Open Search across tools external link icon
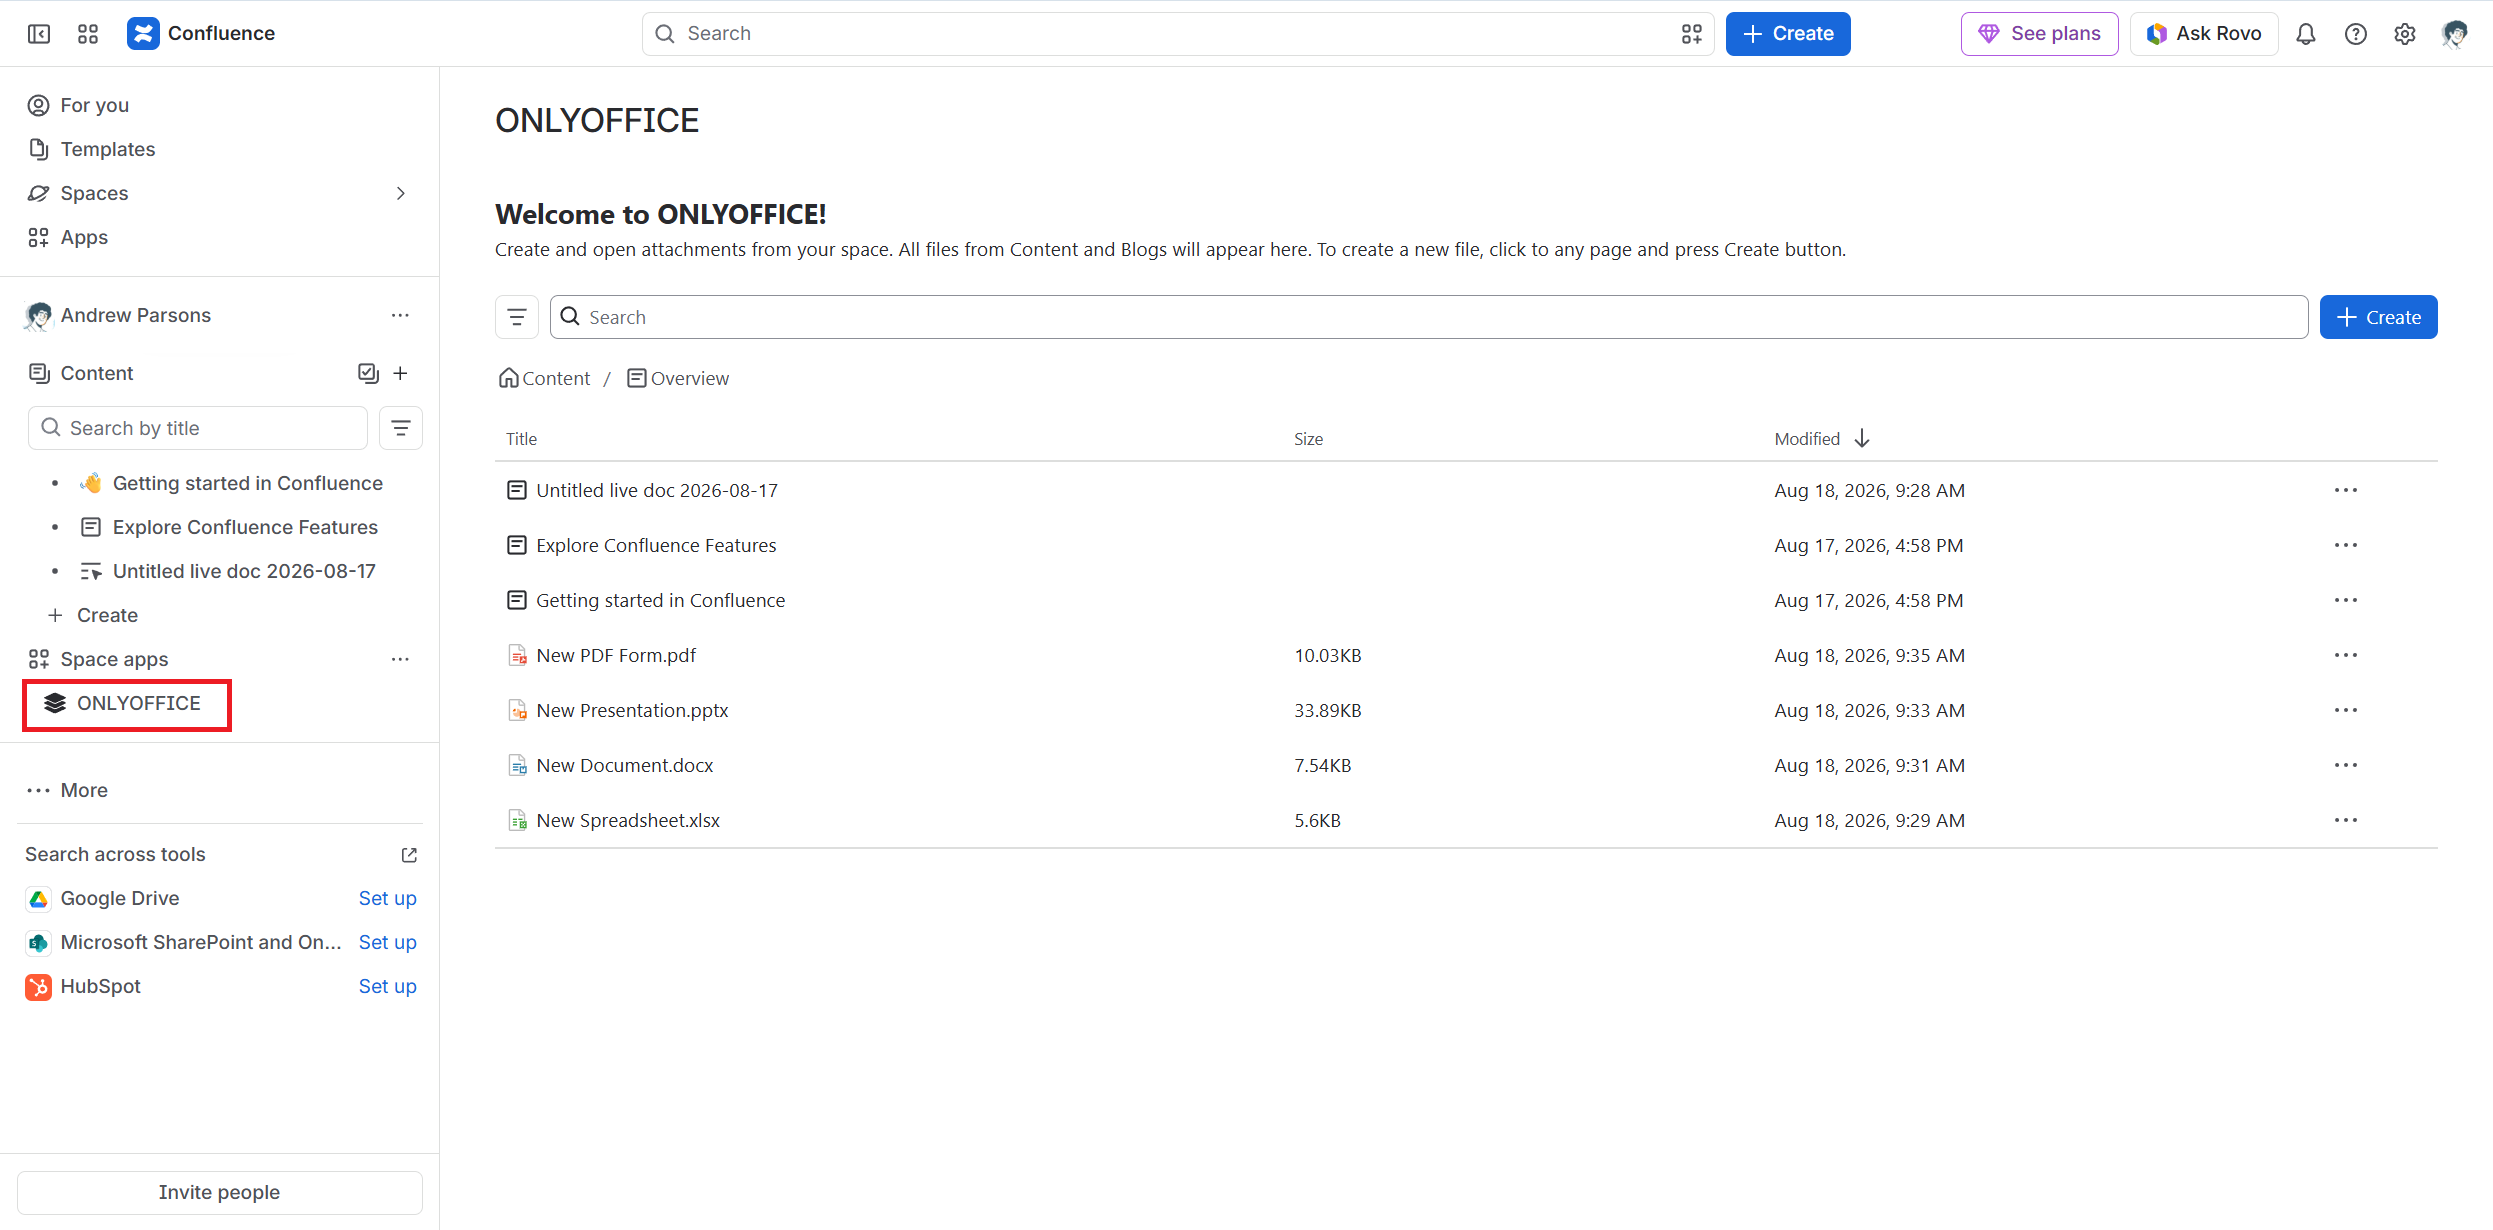The height and width of the screenshot is (1230, 2493). (x=409, y=855)
